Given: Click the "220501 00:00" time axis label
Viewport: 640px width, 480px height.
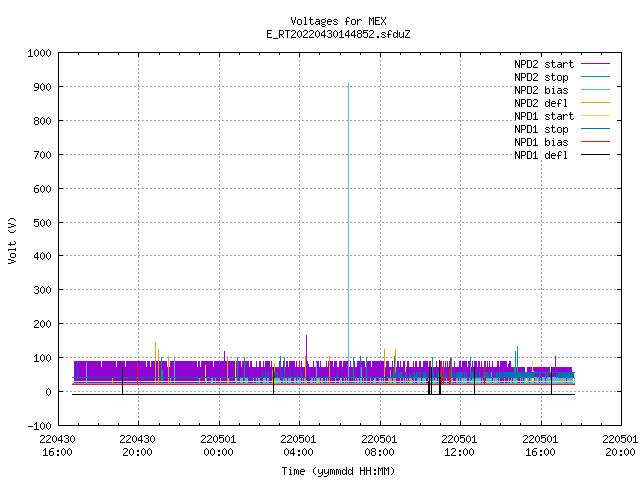Looking at the screenshot, I should click(x=218, y=445).
